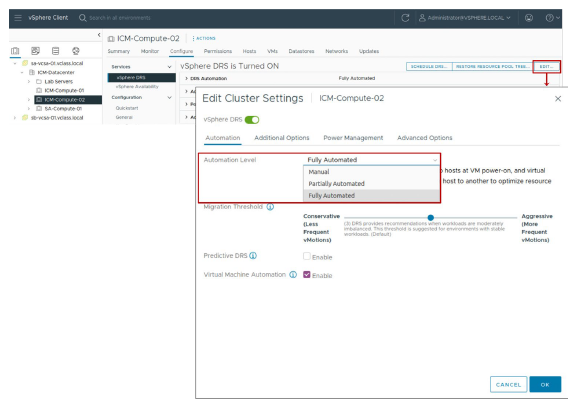Choose Fully Automated option in list
Screen dimensions: 579x408
[x=371, y=196]
